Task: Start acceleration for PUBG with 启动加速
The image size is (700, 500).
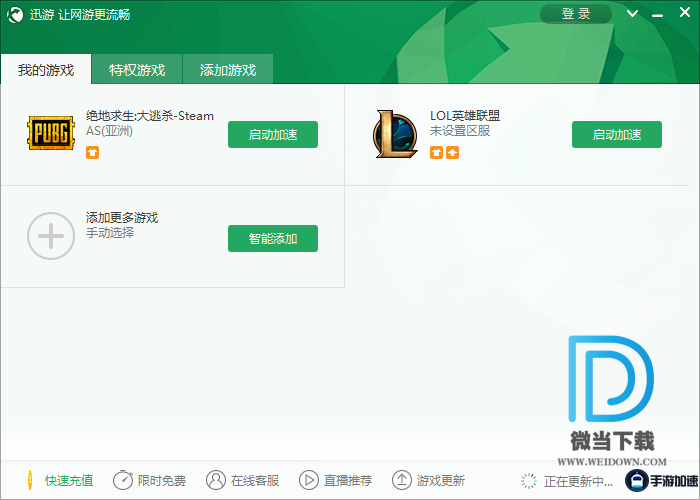Action: point(272,135)
